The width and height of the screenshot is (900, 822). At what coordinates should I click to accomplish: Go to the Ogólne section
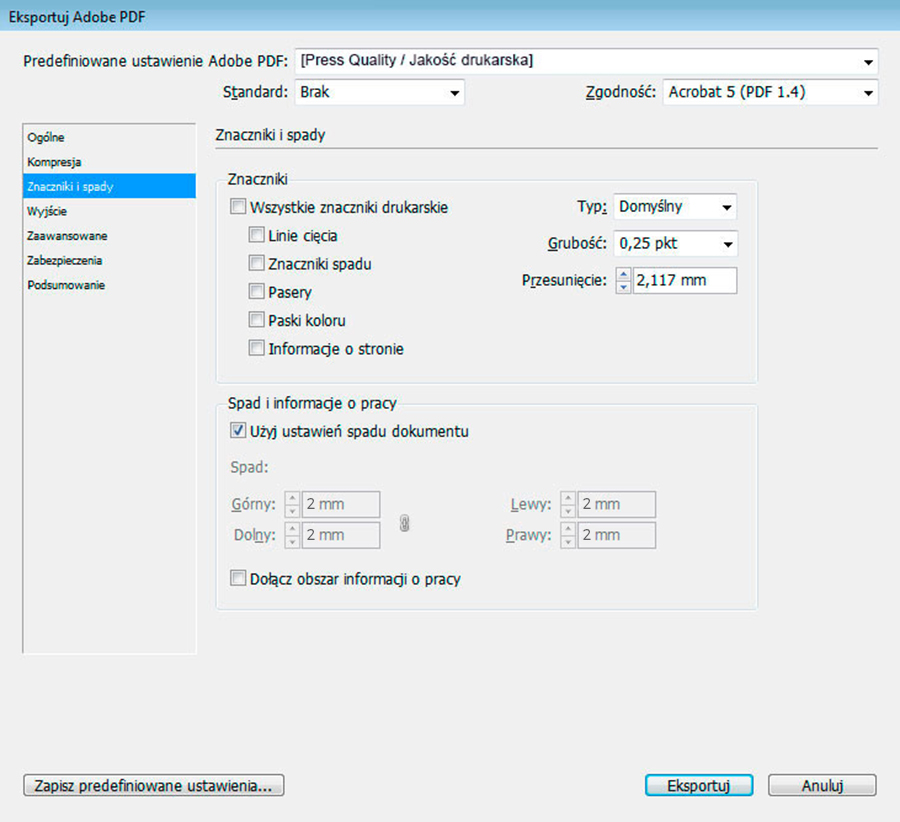click(x=109, y=137)
